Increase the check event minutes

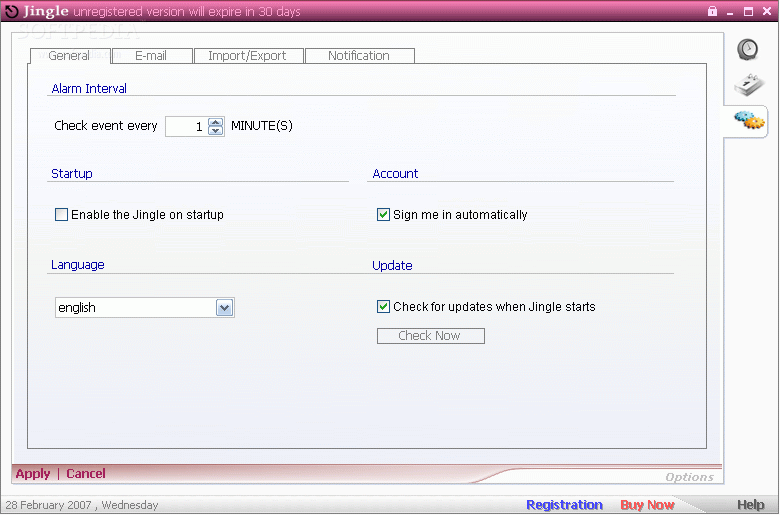pyautogui.click(x=215, y=122)
